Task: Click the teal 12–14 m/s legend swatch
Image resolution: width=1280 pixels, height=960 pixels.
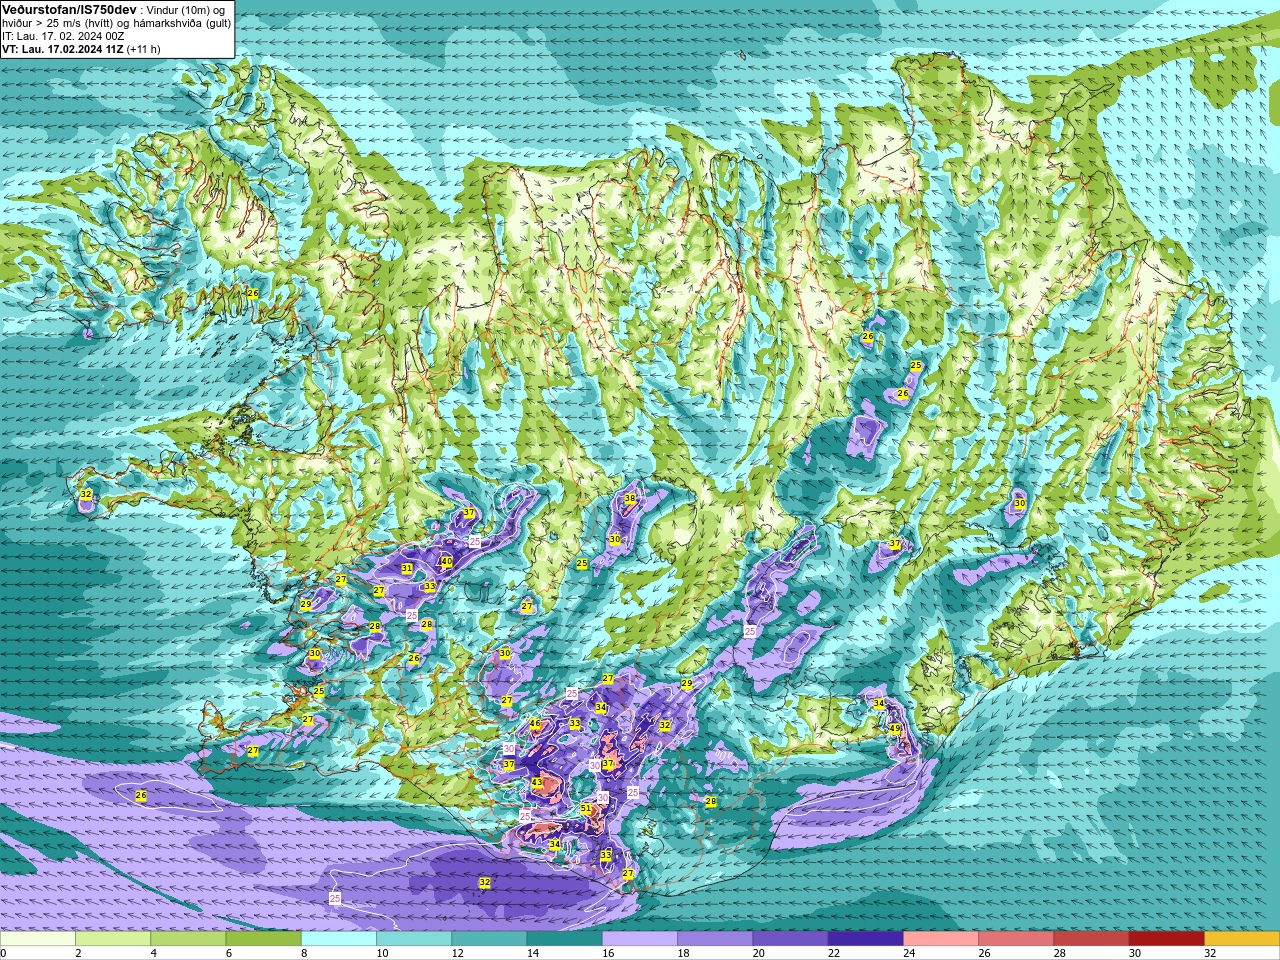Action: point(489,939)
